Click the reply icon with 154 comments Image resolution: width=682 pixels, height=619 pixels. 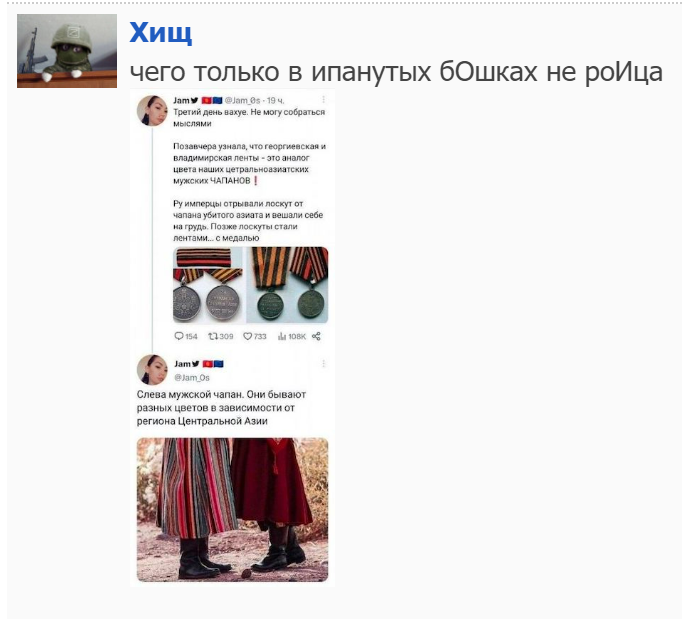coord(179,336)
